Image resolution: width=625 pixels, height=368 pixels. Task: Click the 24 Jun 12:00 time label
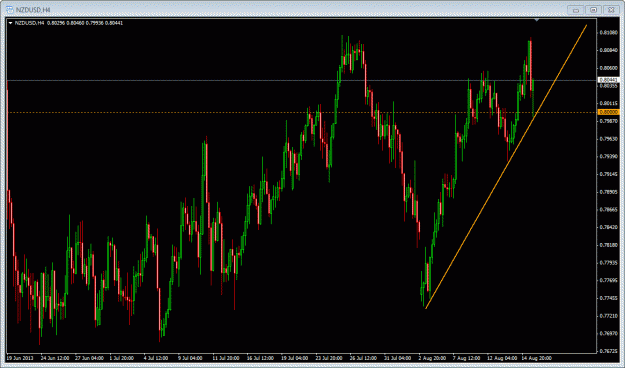click(x=55, y=358)
